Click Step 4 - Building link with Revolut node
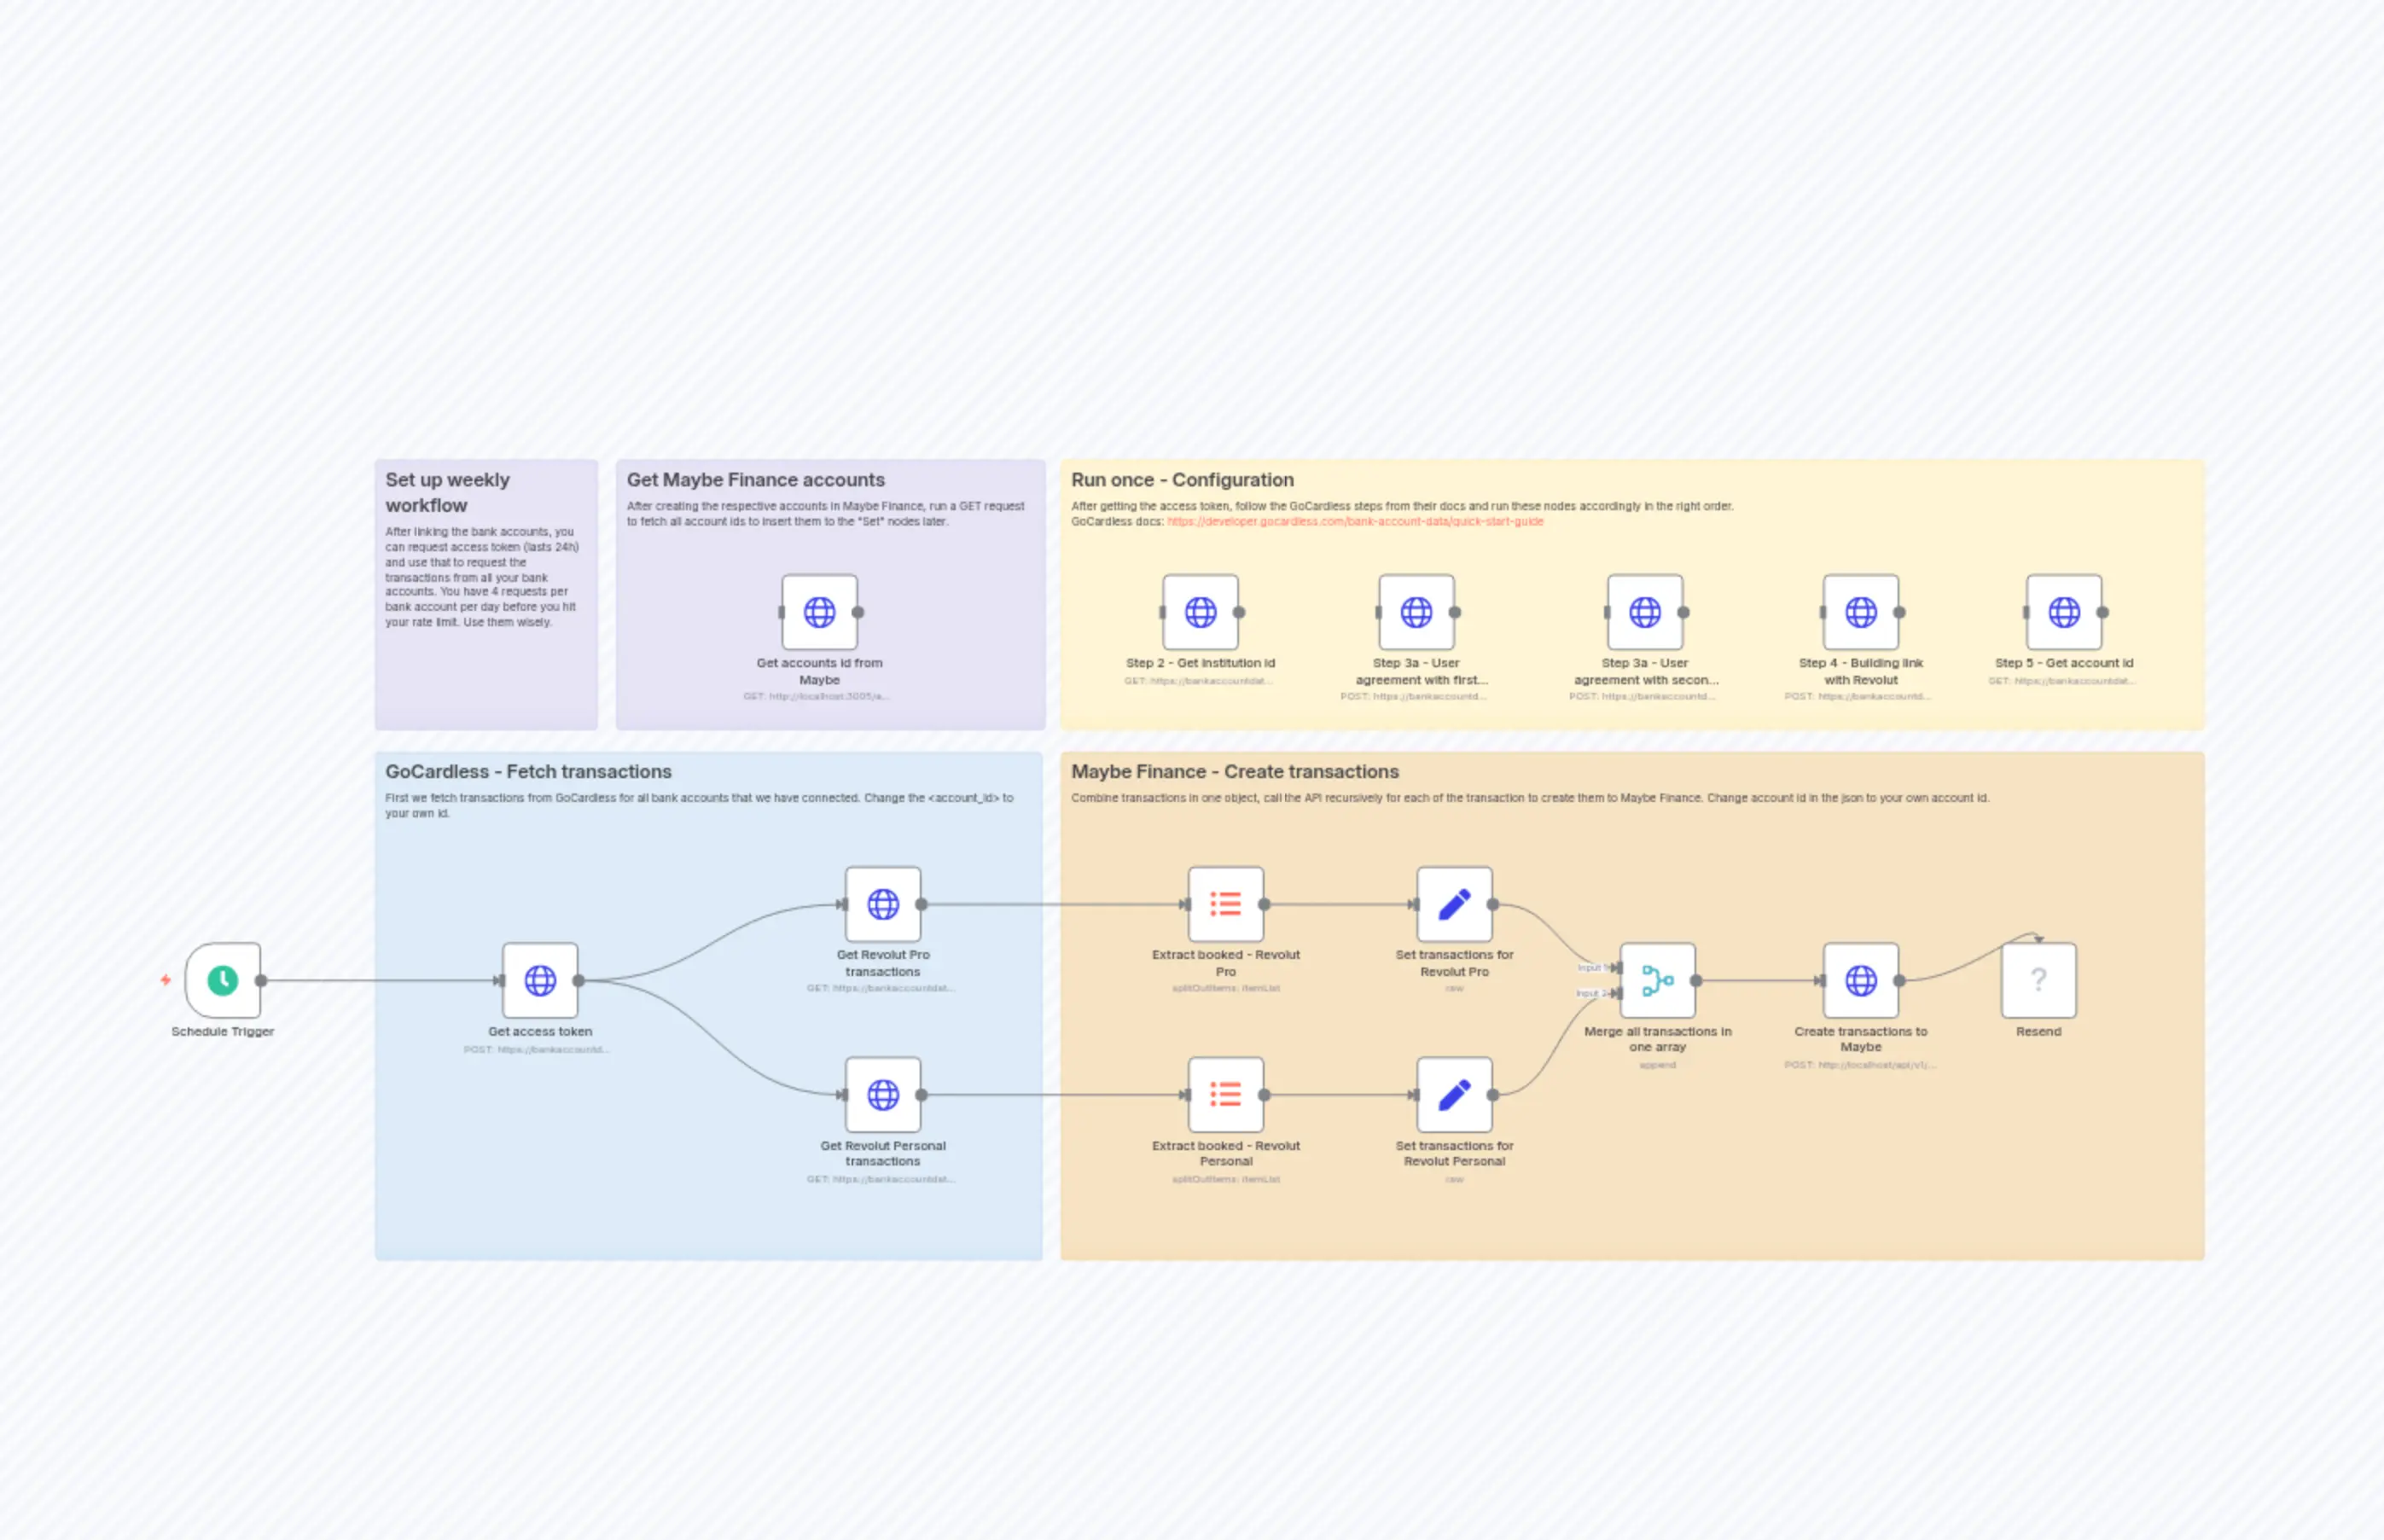This screenshot has height=1540, width=2384. (1862, 612)
